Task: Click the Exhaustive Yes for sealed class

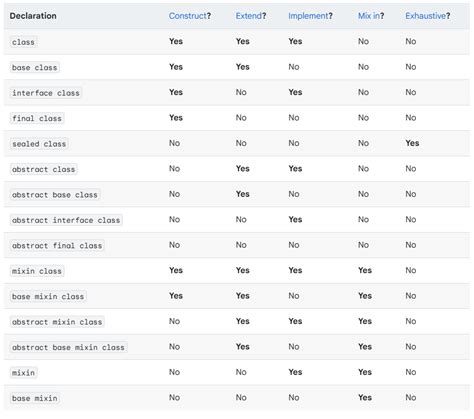Action: click(x=412, y=143)
